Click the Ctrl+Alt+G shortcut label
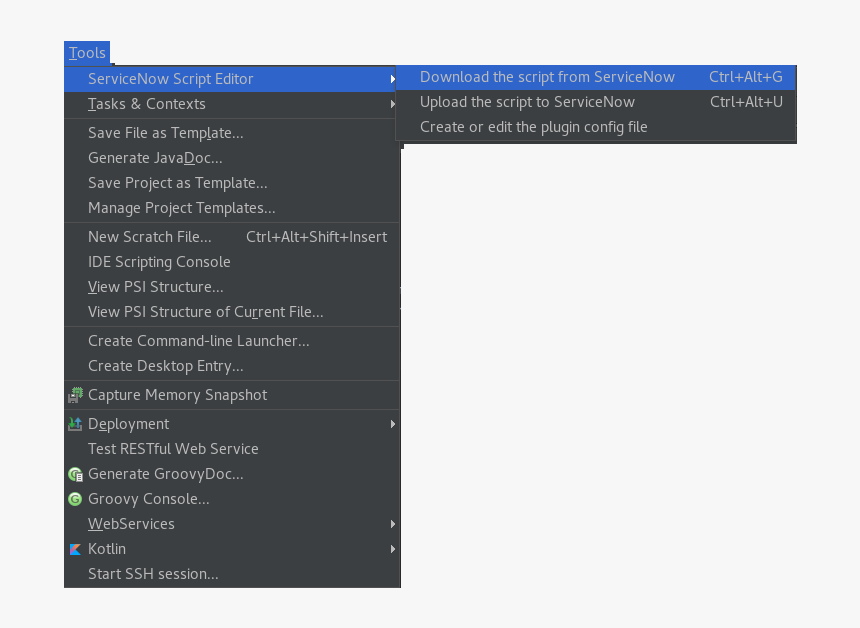Viewport: 860px width, 628px height. click(746, 77)
